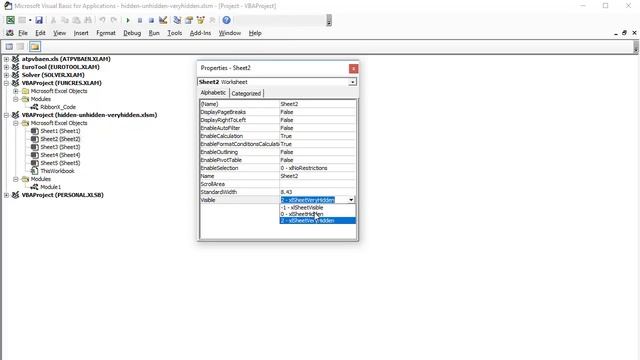Switch to the Categorized tab

click(246, 93)
